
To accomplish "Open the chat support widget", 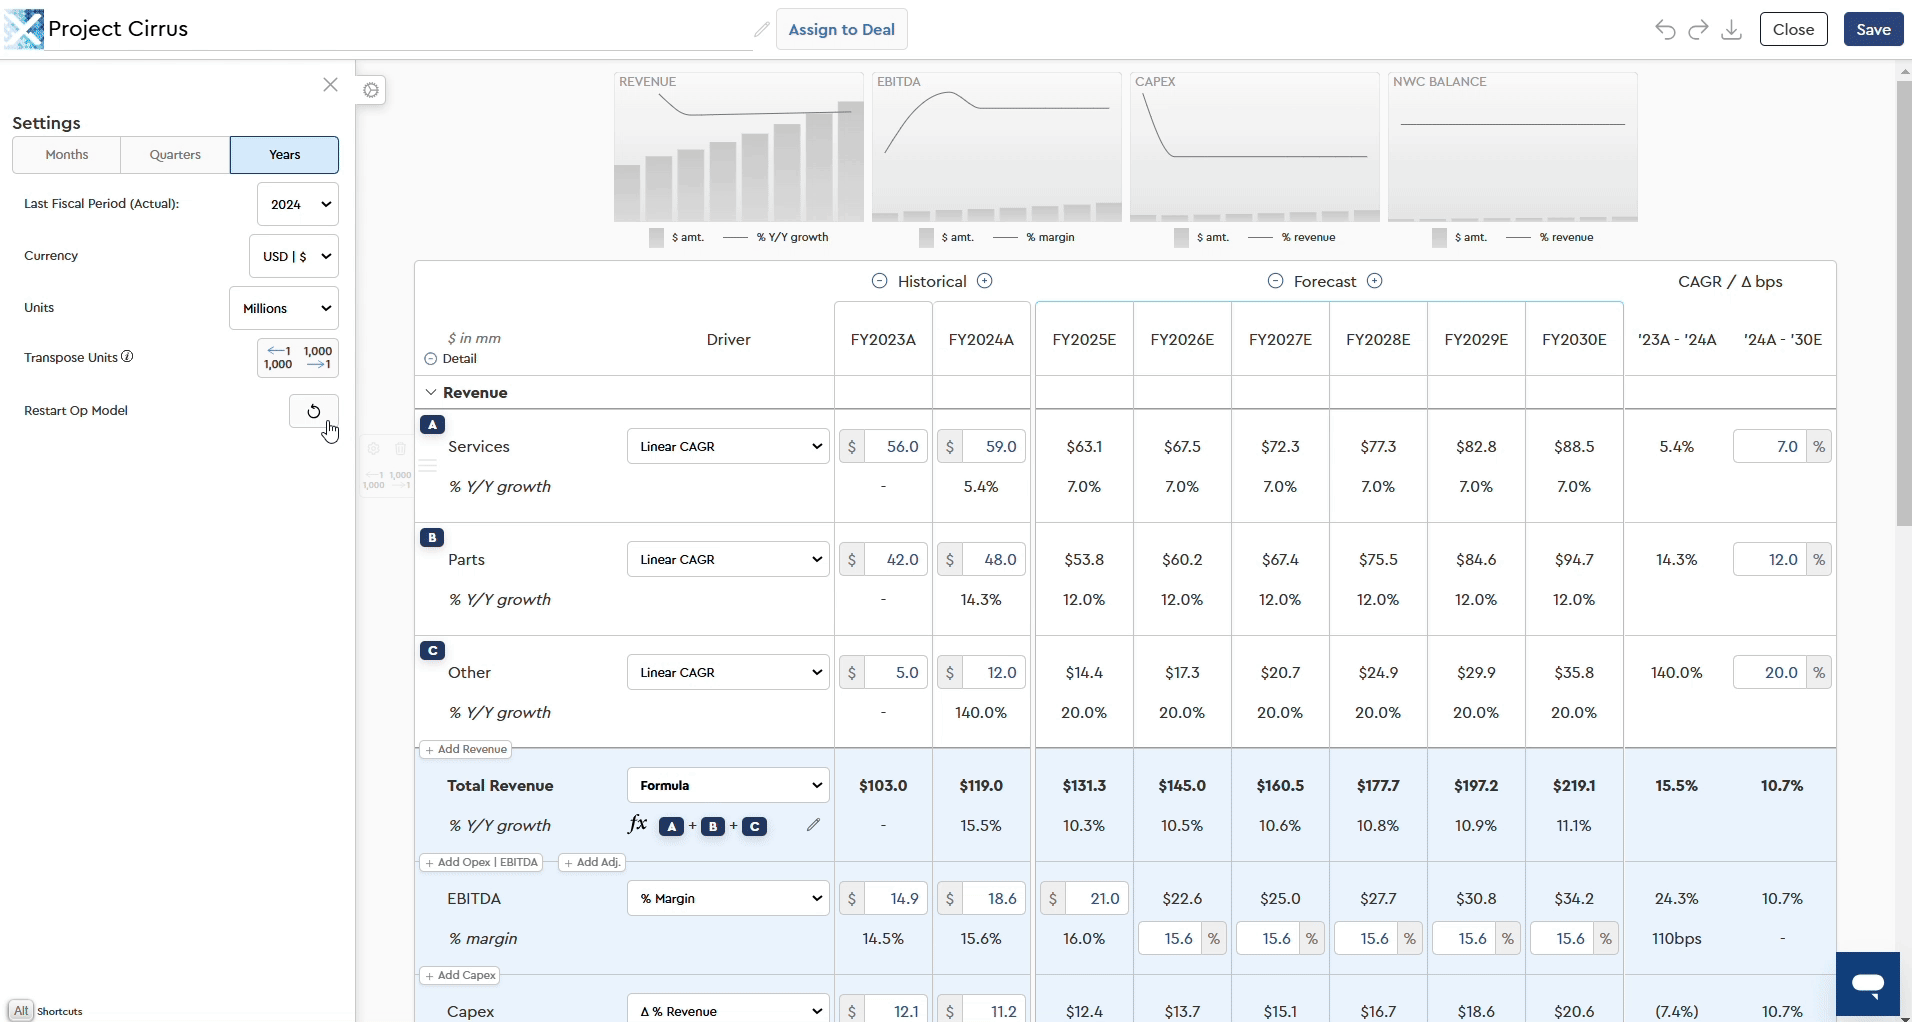I will (1867, 984).
